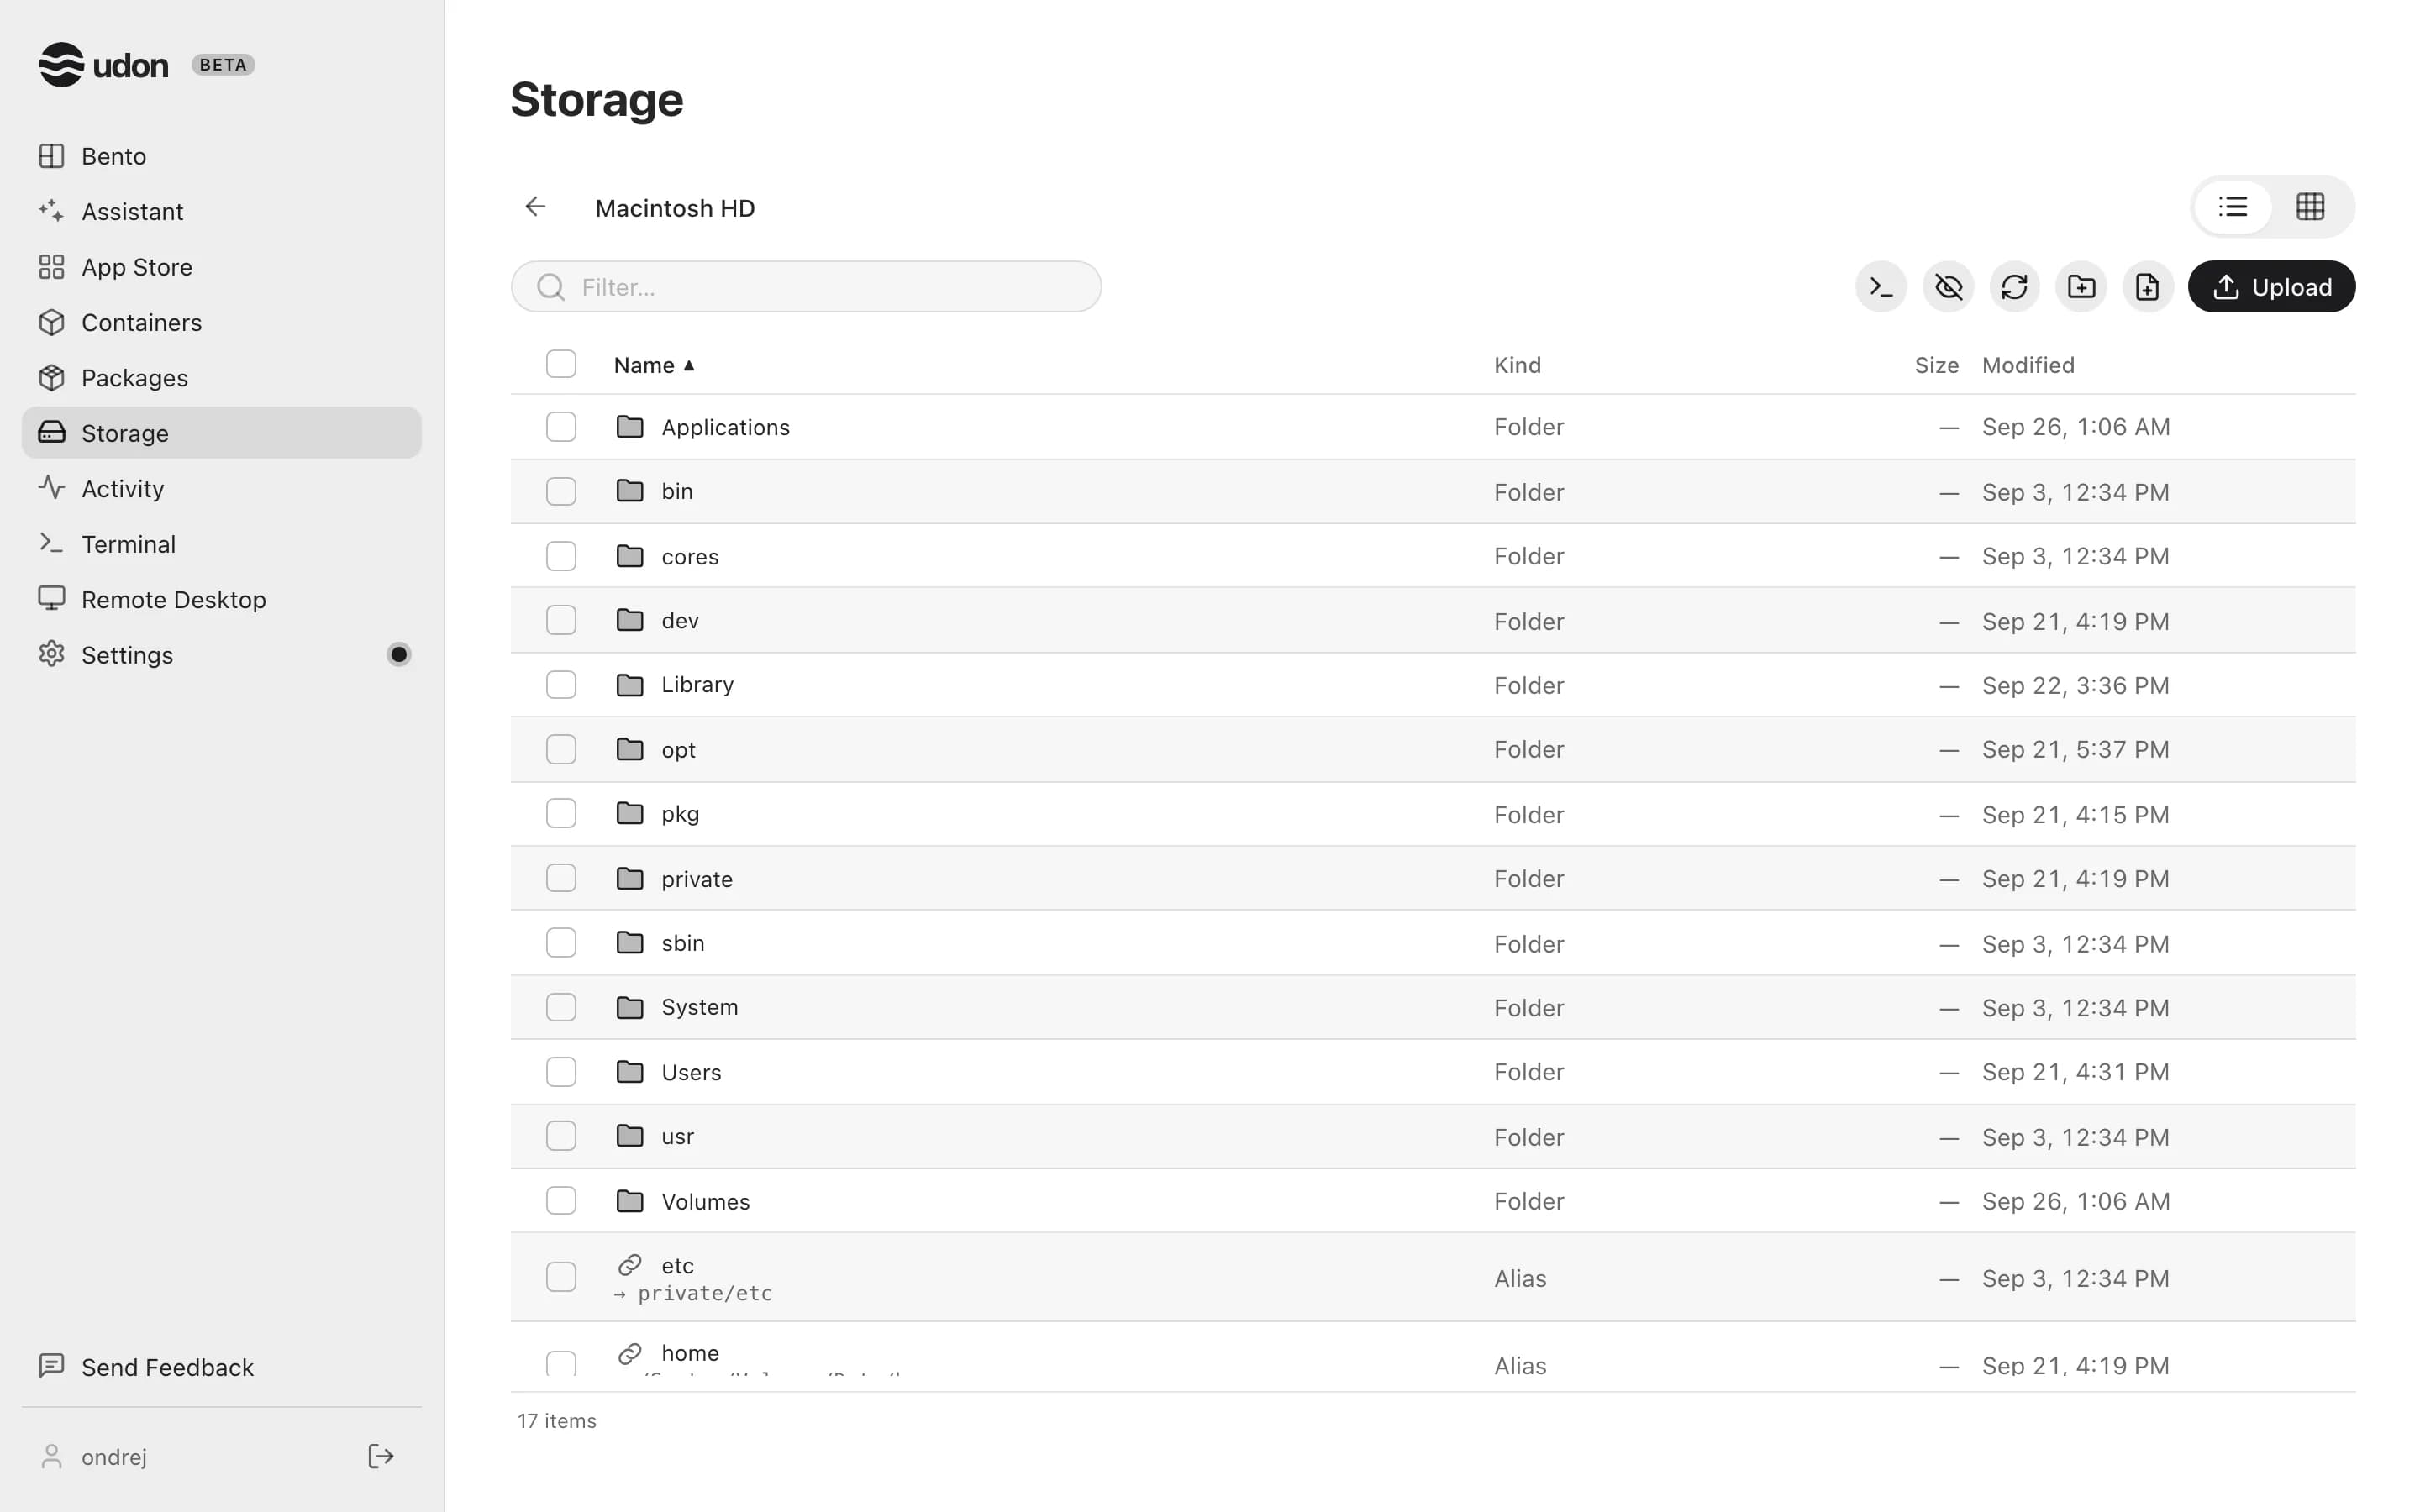Tick the Library row checkbox

coord(561,685)
